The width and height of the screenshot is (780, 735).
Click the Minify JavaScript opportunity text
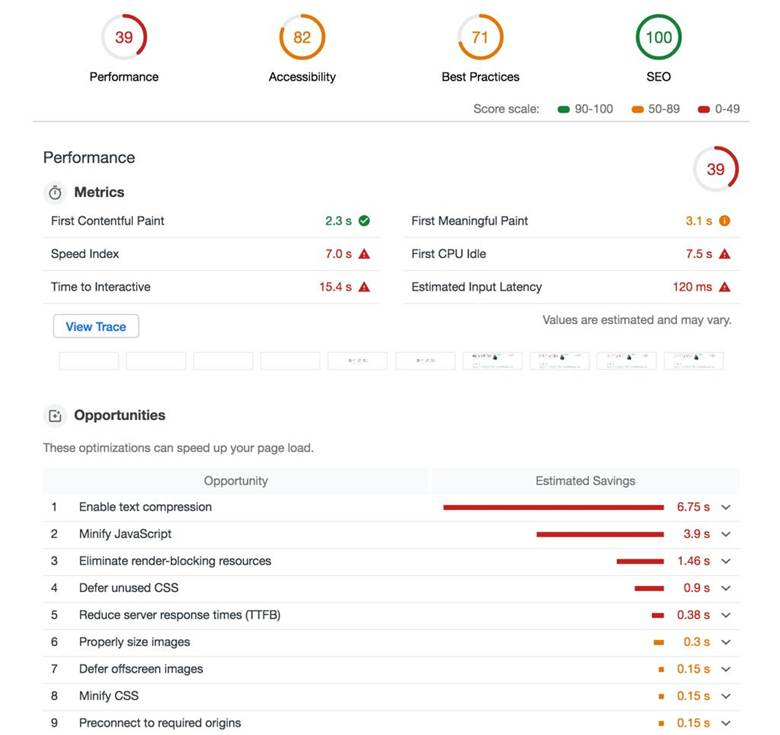[x=125, y=534]
